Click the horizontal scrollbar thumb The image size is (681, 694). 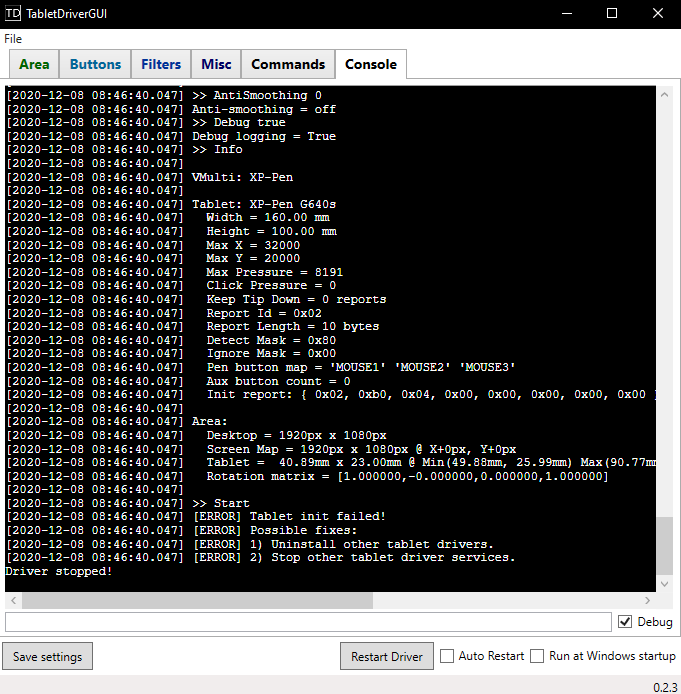(x=197, y=601)
